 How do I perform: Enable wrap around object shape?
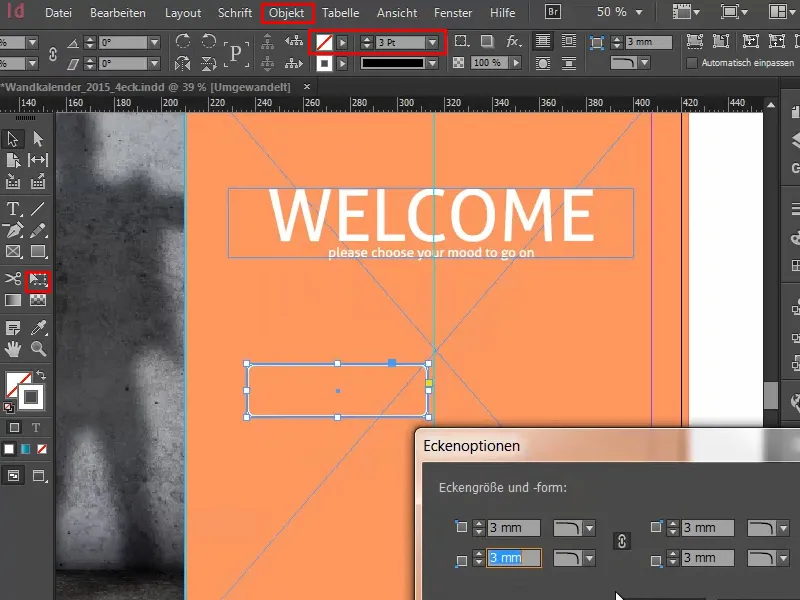543,63
